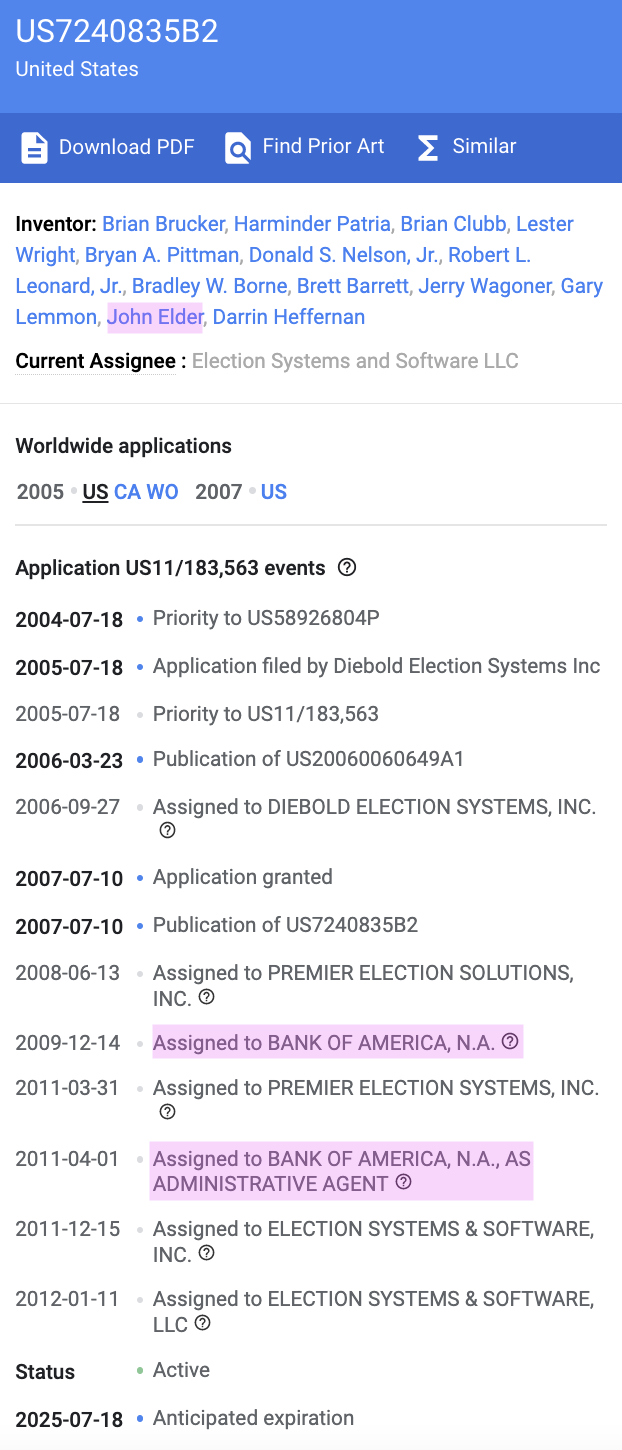Open the CA worldwide application link
Image resolution: width=622 pixels, height=1450 pixels.
pyautogui.click(x=128, y=492)
